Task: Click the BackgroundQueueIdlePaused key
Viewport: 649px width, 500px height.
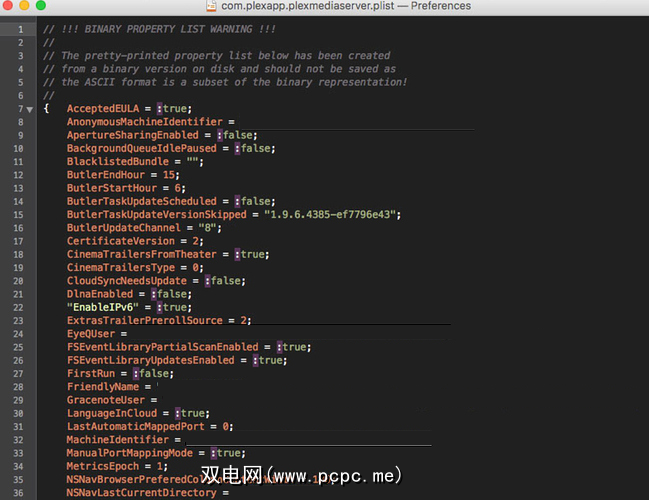Action: point(142,148)
